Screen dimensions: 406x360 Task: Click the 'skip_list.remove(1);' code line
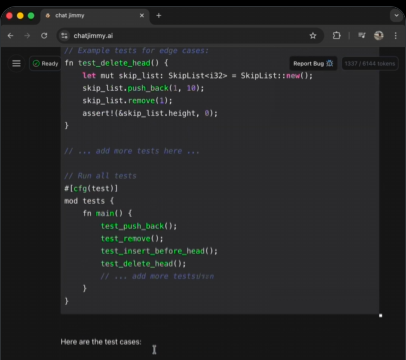pos(127,101)
